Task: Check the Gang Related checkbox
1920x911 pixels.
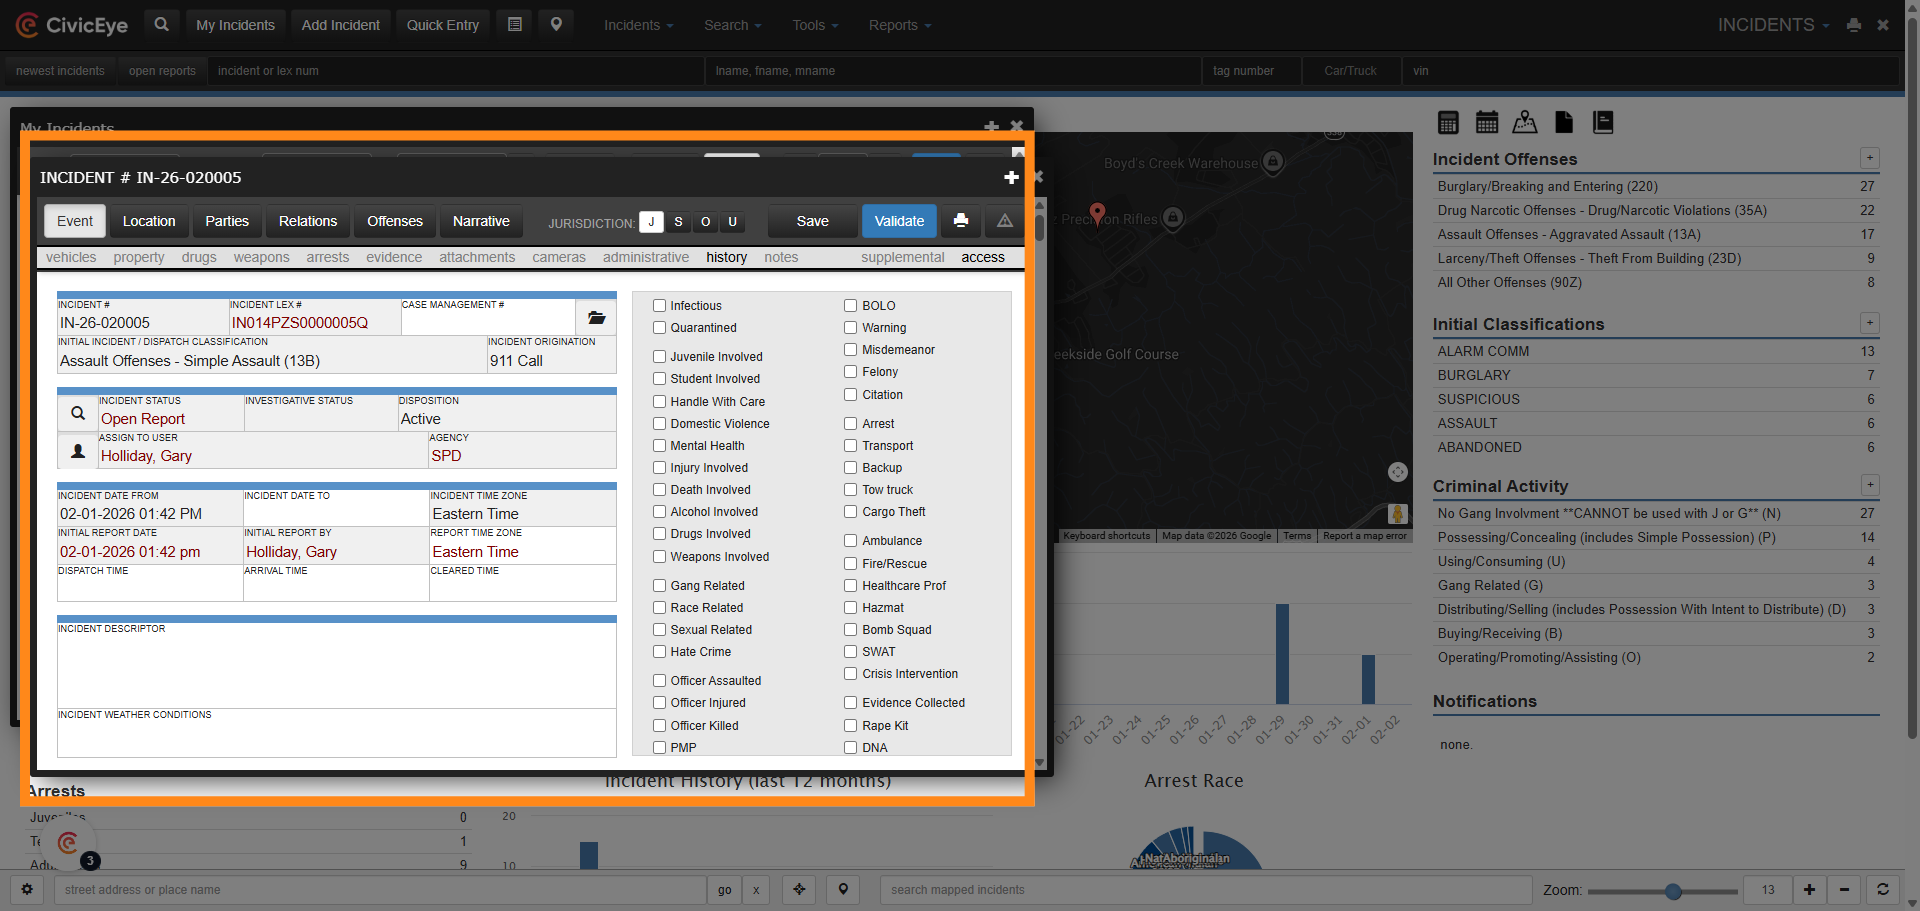Action: click(660, 586)
